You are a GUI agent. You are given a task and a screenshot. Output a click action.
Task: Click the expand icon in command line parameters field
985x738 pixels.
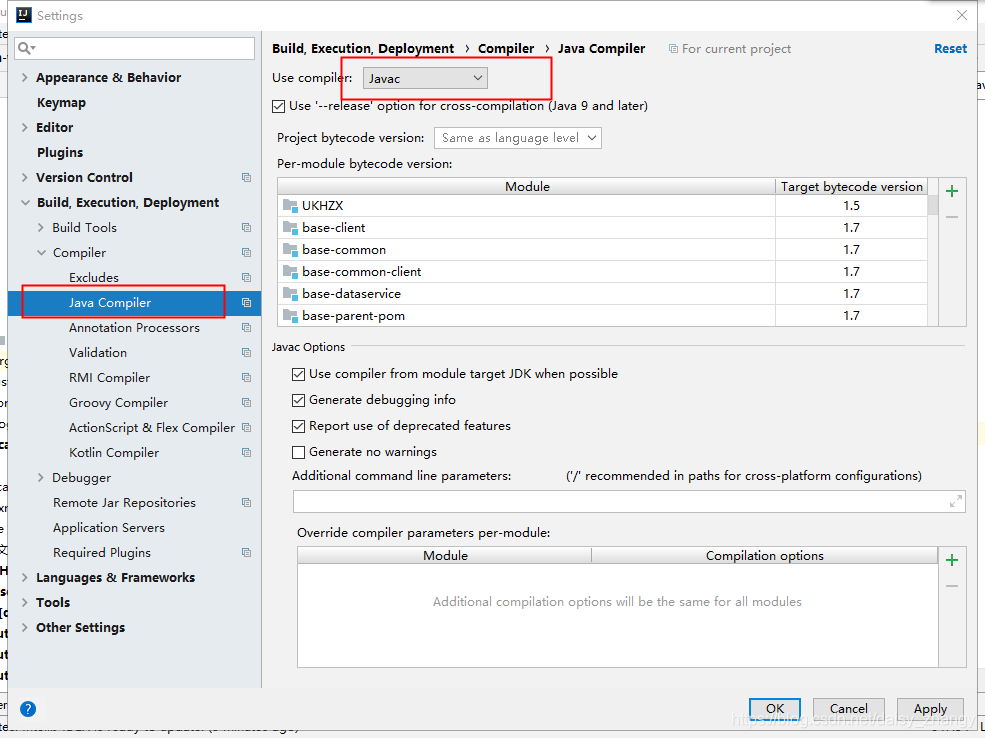955,501
